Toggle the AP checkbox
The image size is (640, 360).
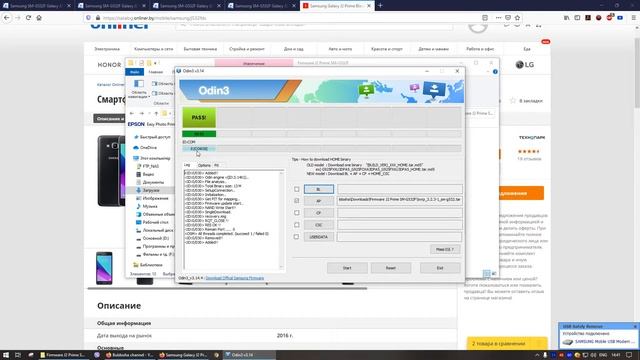pos(297,201)
